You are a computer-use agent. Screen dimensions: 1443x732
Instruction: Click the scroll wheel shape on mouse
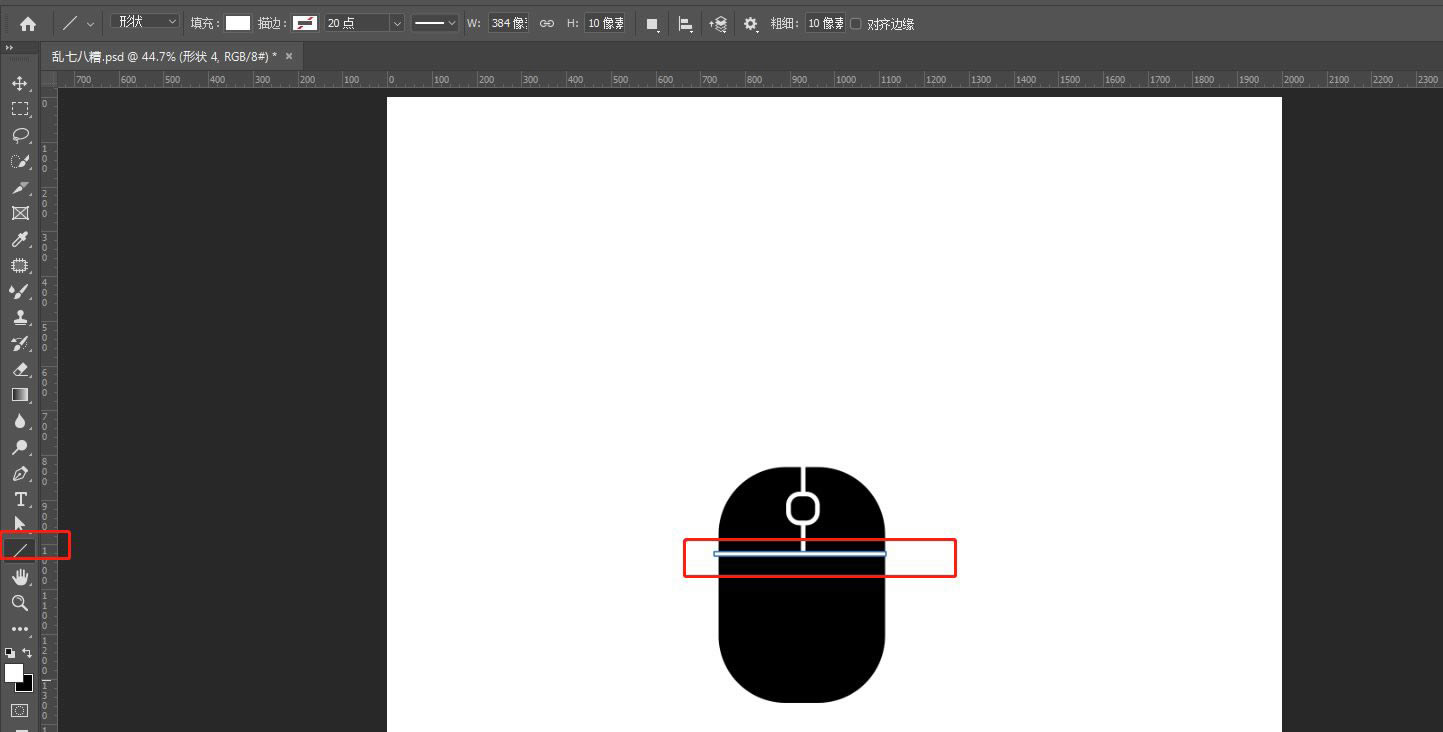(x=802, y=508)
